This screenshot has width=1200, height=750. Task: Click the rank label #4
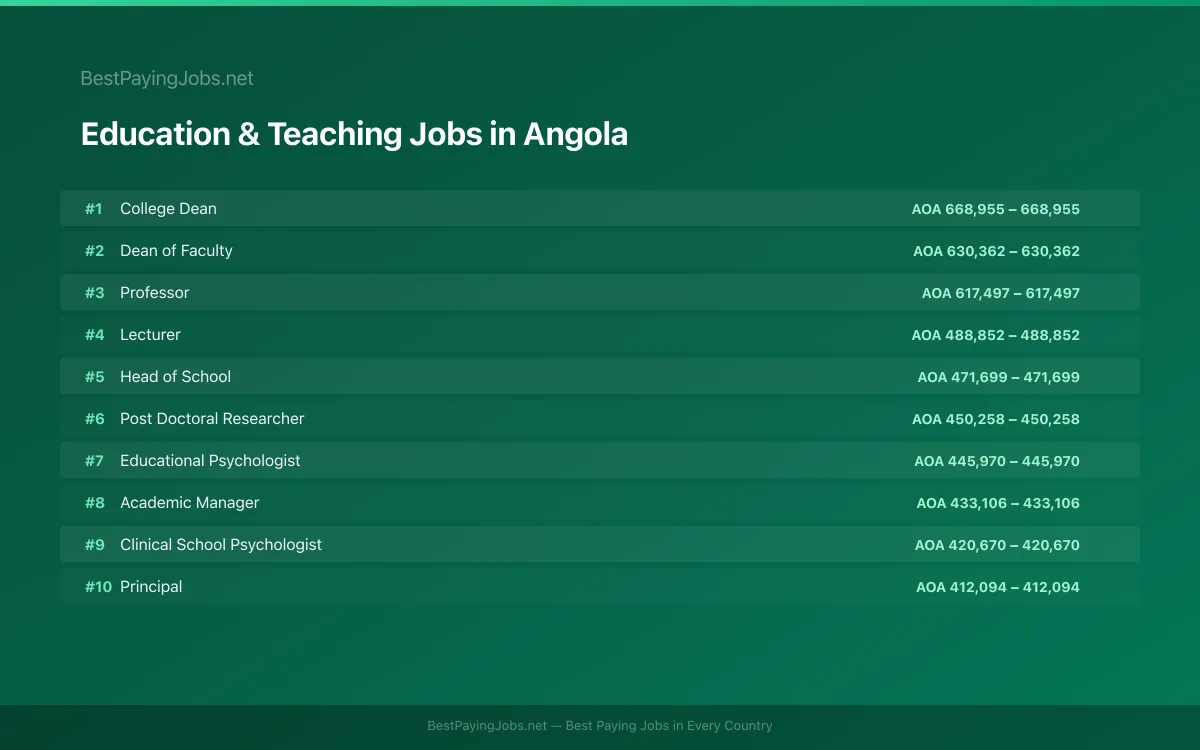[94, 335]
